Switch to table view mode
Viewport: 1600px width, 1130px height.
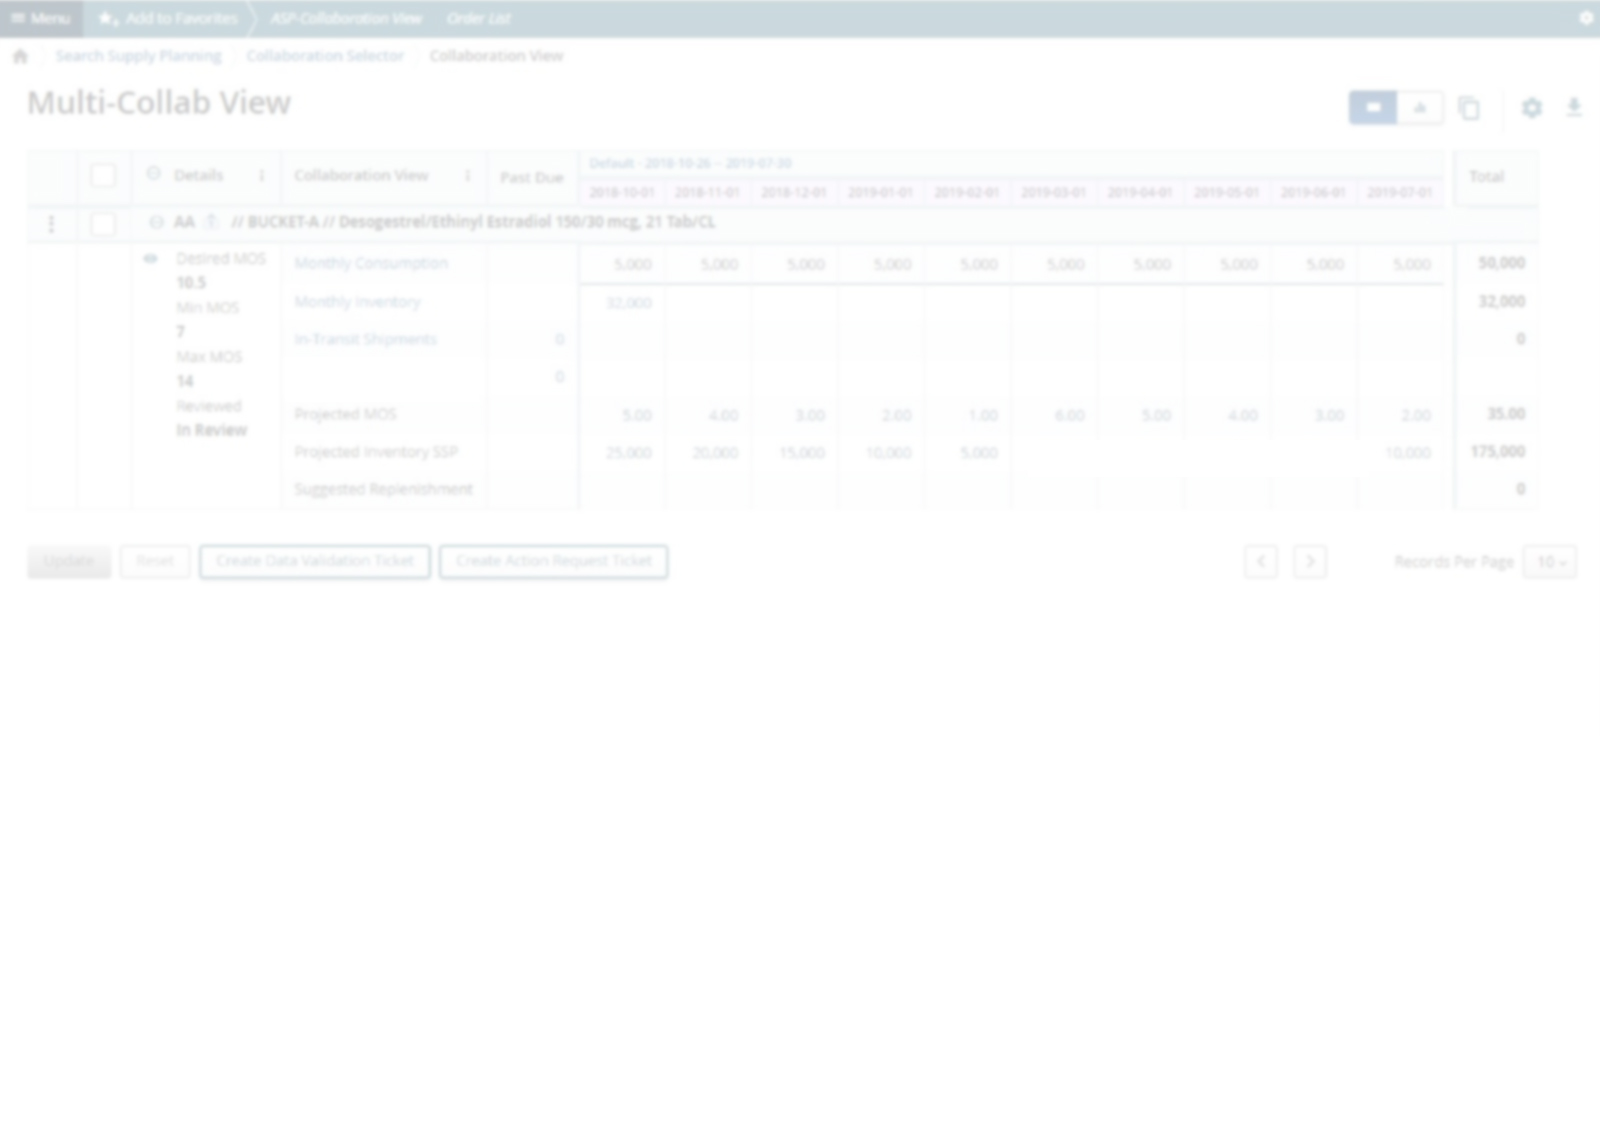1373,108
